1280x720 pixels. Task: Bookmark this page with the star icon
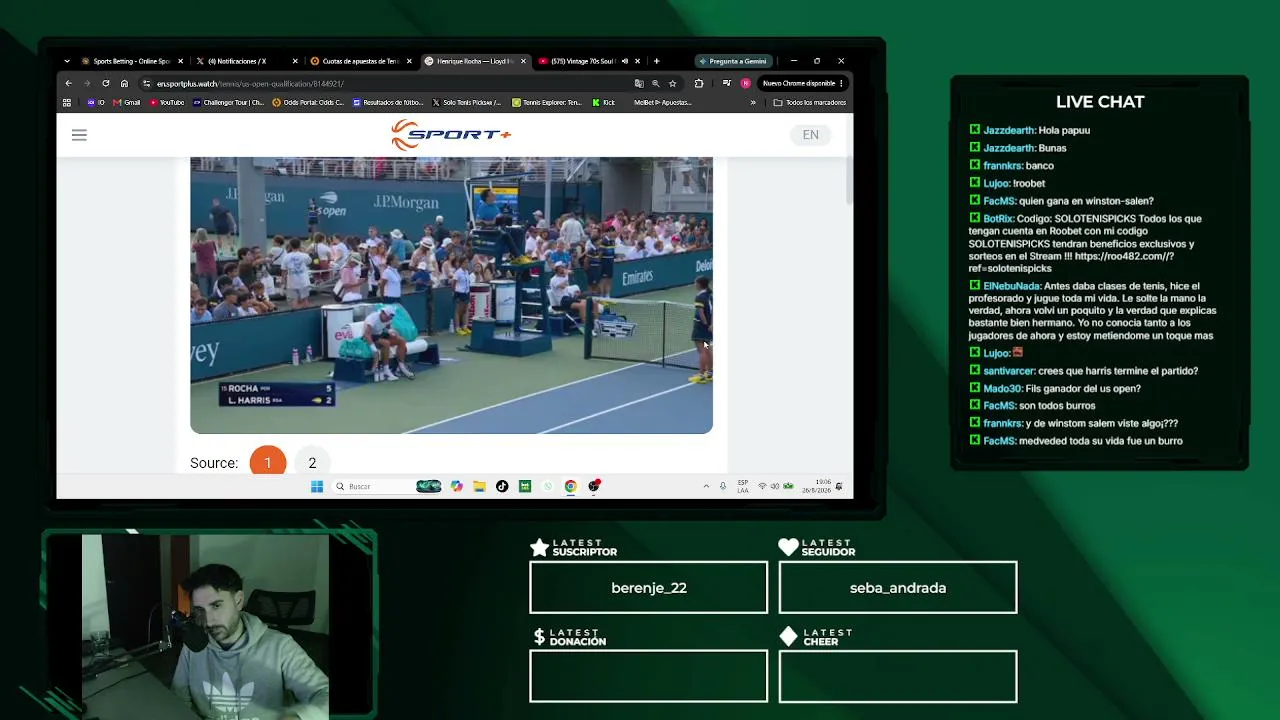click(673, 83)
